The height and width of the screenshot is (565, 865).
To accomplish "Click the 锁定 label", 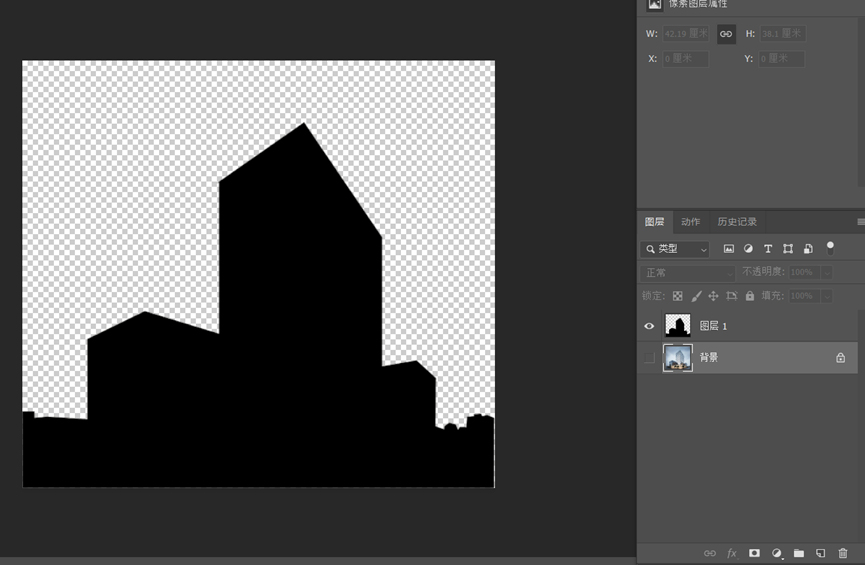I will coord(653,296).
